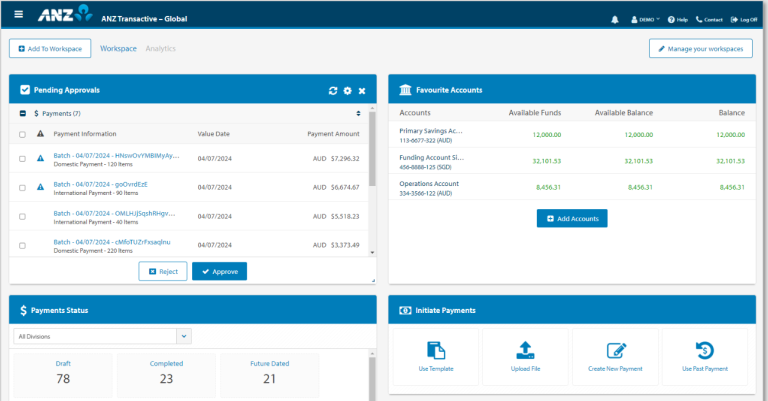Tick checkbox for AUD $7,296.32 batch
This screenshot has width=768, height=401.
pyautogui.click(x=22, y=159)
